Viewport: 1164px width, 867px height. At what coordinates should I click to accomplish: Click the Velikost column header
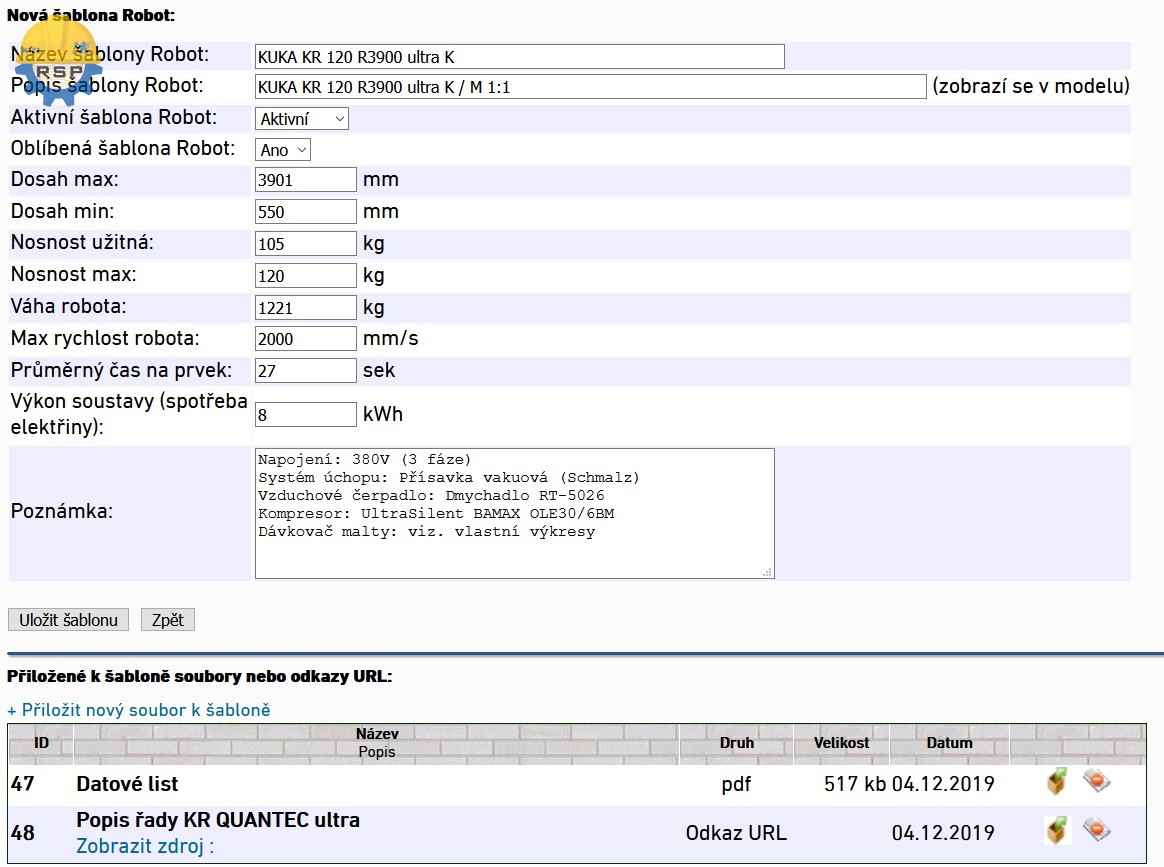(x=841, y=743)
